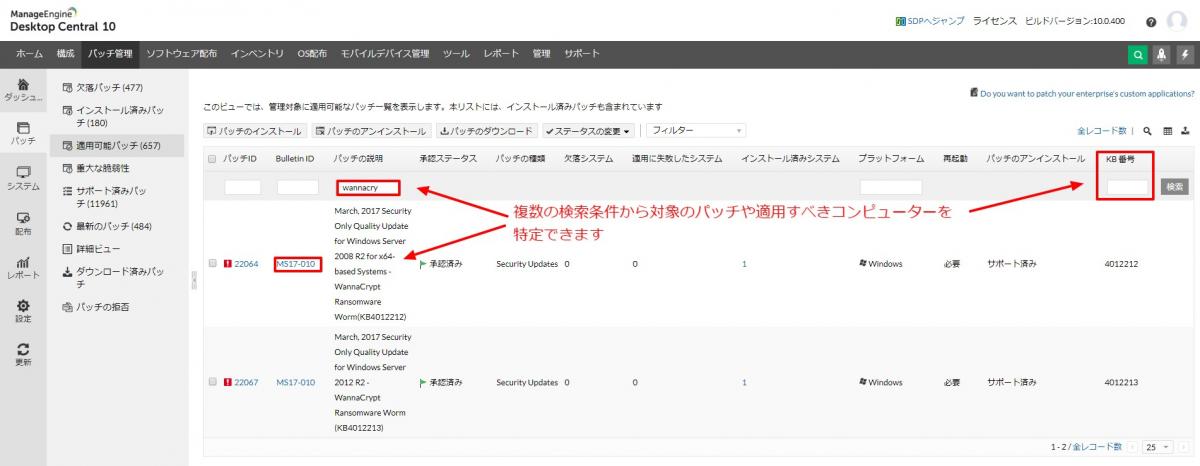The height and width of the screenshot is (466, 1200).
Task: Expand the ステータスの変更 dropdown
Action: (588, 131)
